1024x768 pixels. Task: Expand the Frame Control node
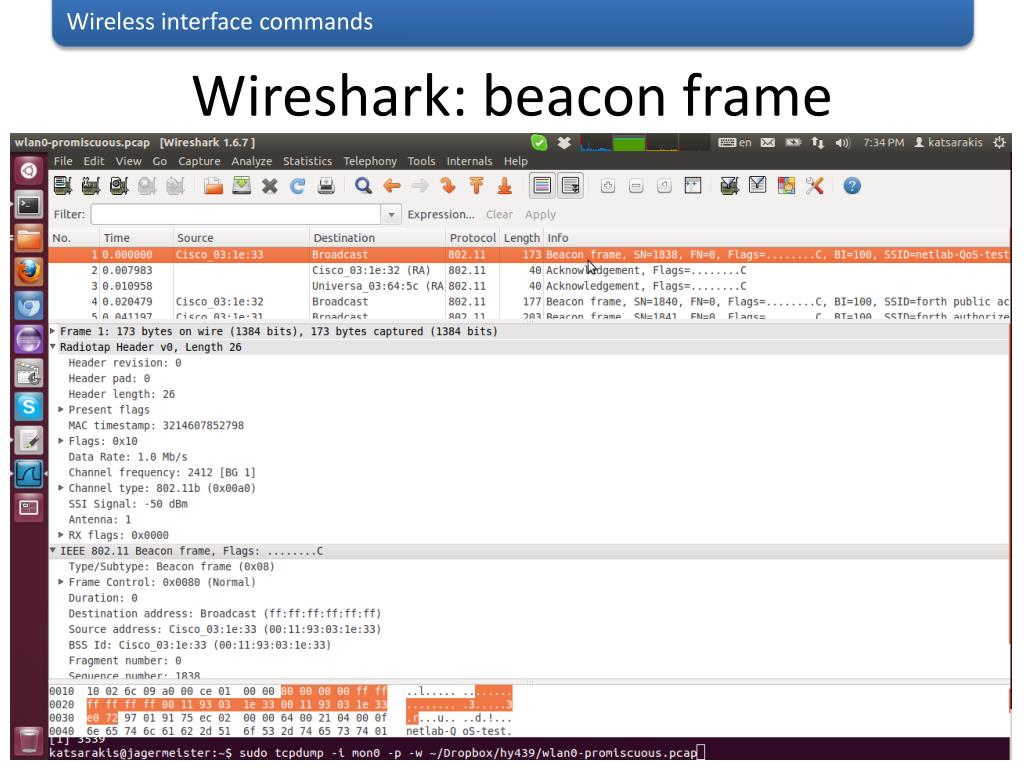tap(61, 582)
